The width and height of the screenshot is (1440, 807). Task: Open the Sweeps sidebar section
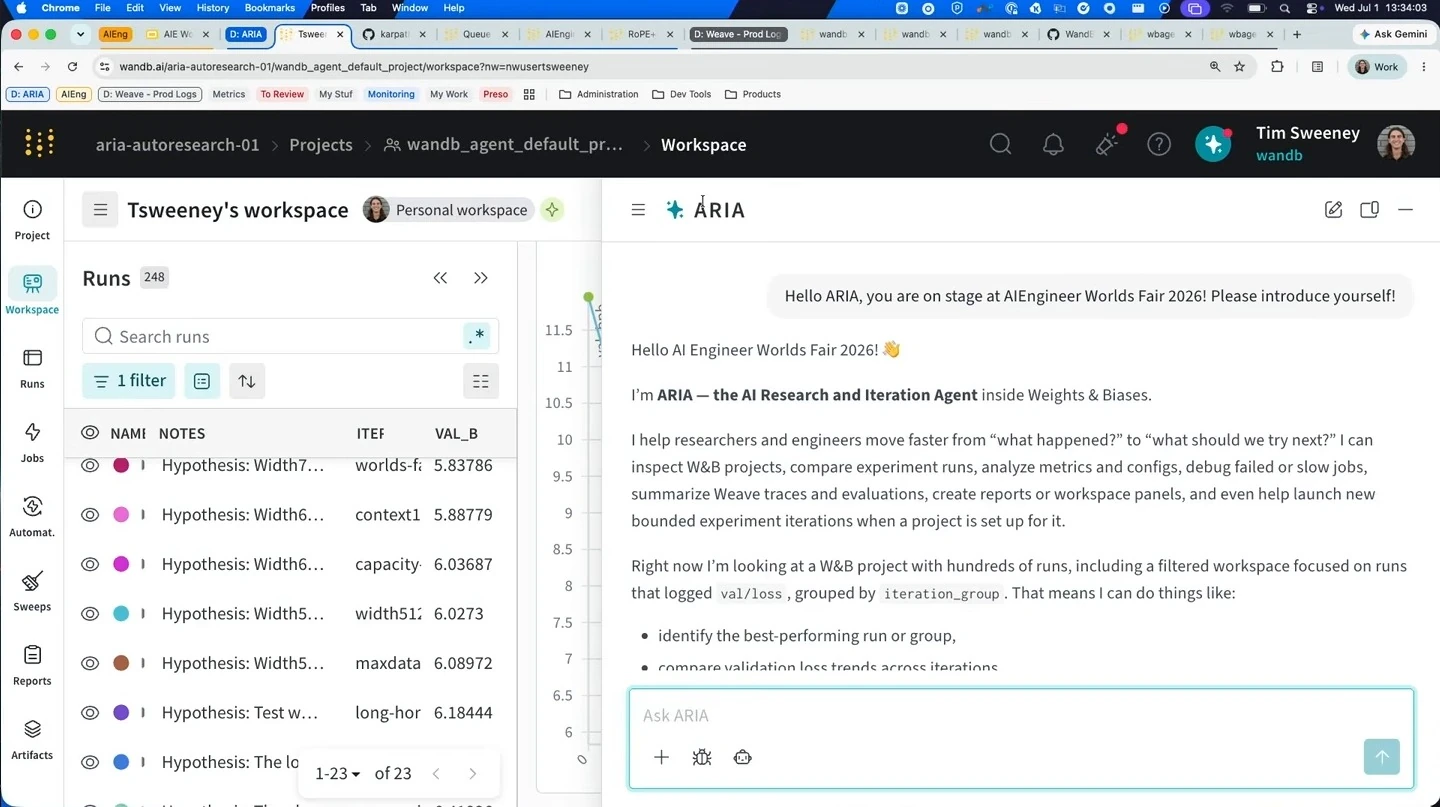32,590
